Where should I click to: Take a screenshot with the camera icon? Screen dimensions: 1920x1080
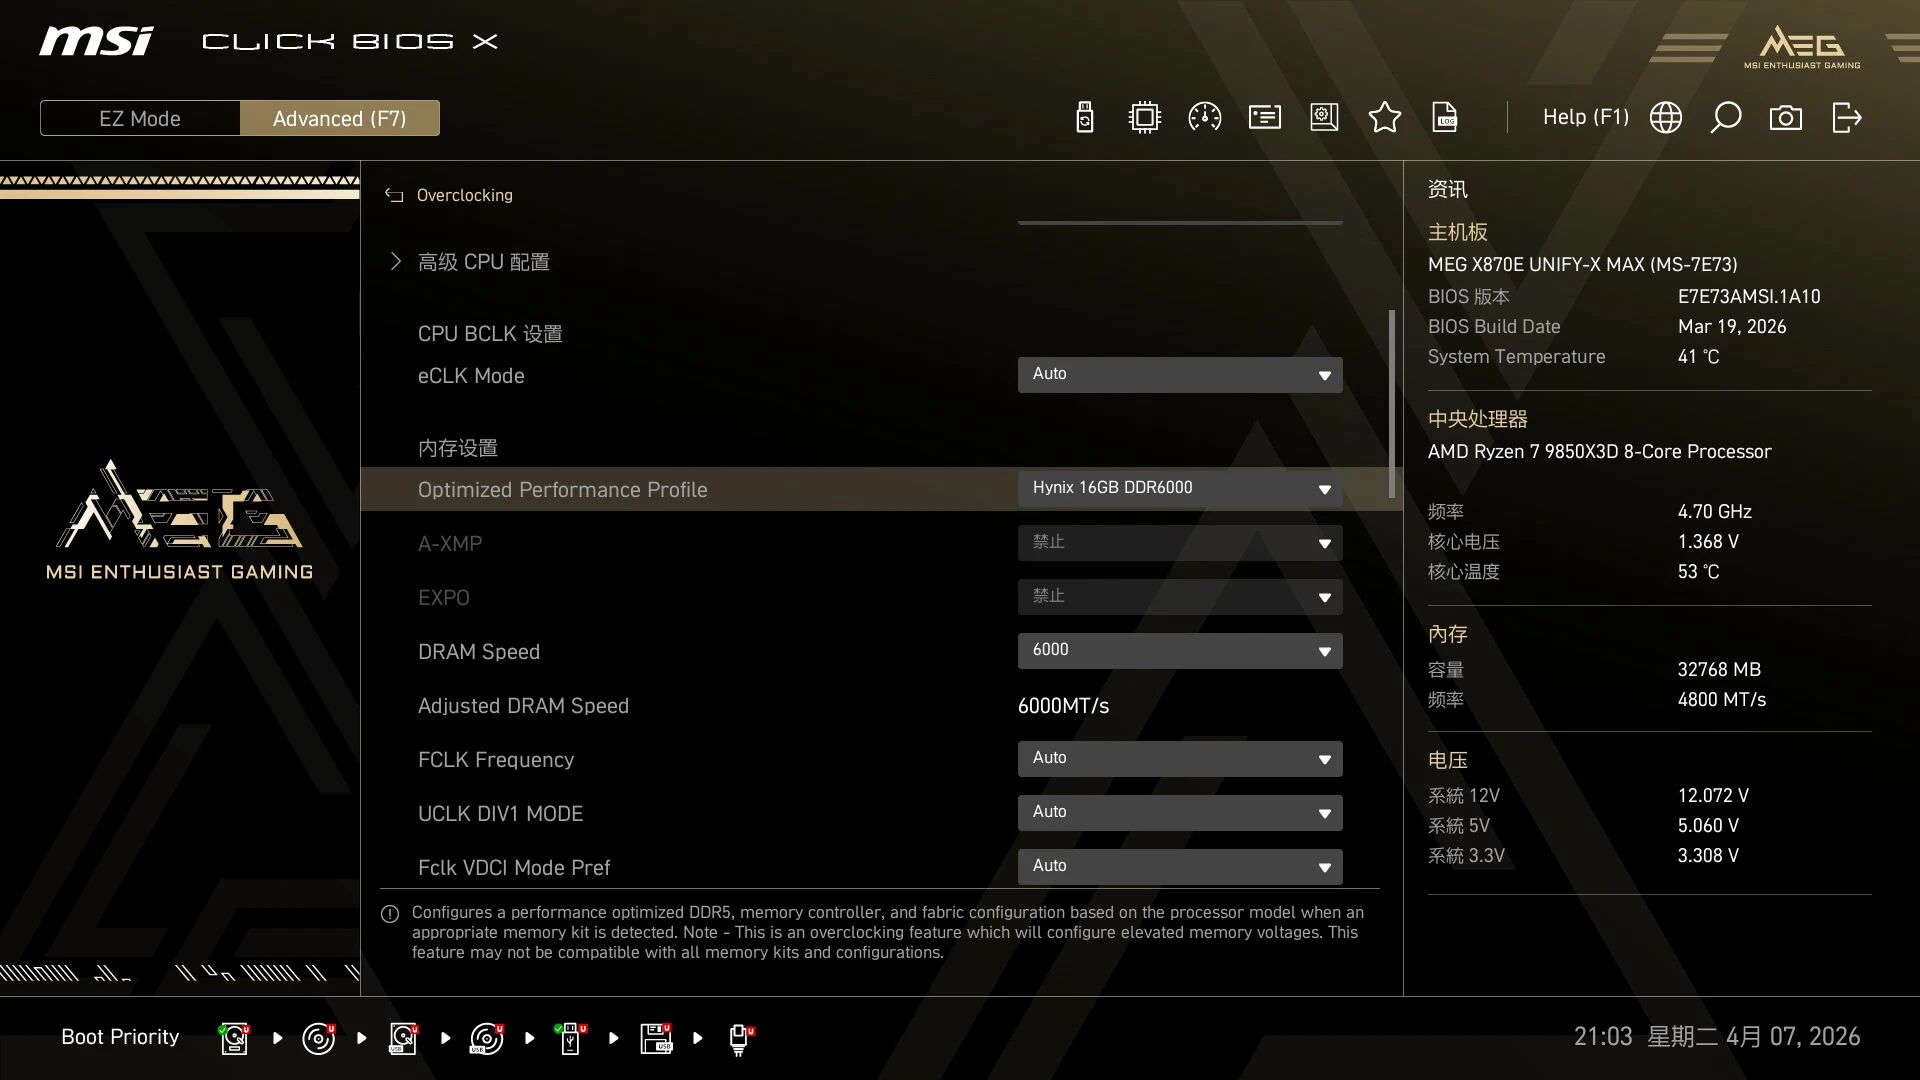coord(1785,118)
